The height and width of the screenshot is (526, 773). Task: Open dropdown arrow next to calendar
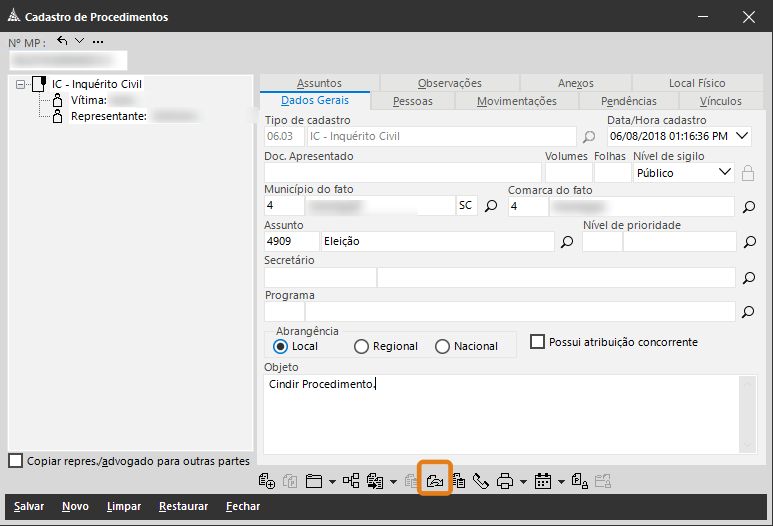click(x=561, y=482)
